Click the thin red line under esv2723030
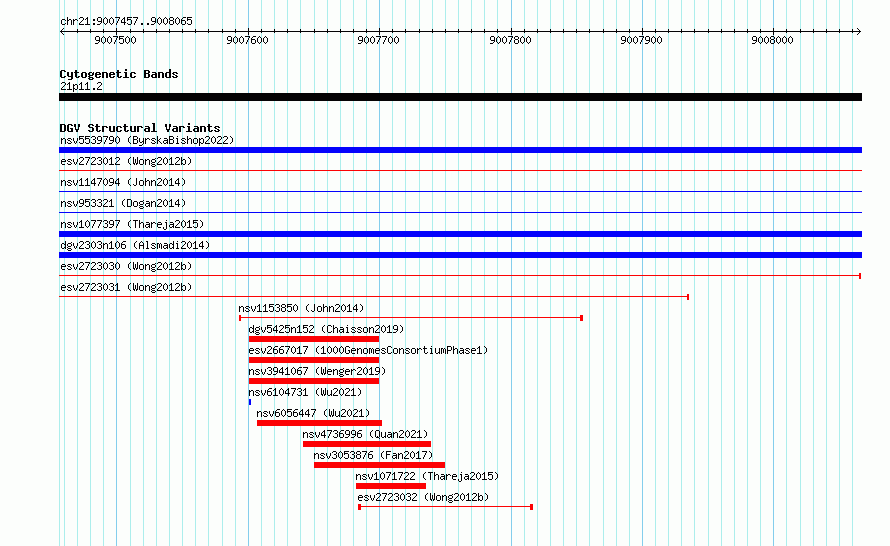The image size is (890, 546). (460, 276)
